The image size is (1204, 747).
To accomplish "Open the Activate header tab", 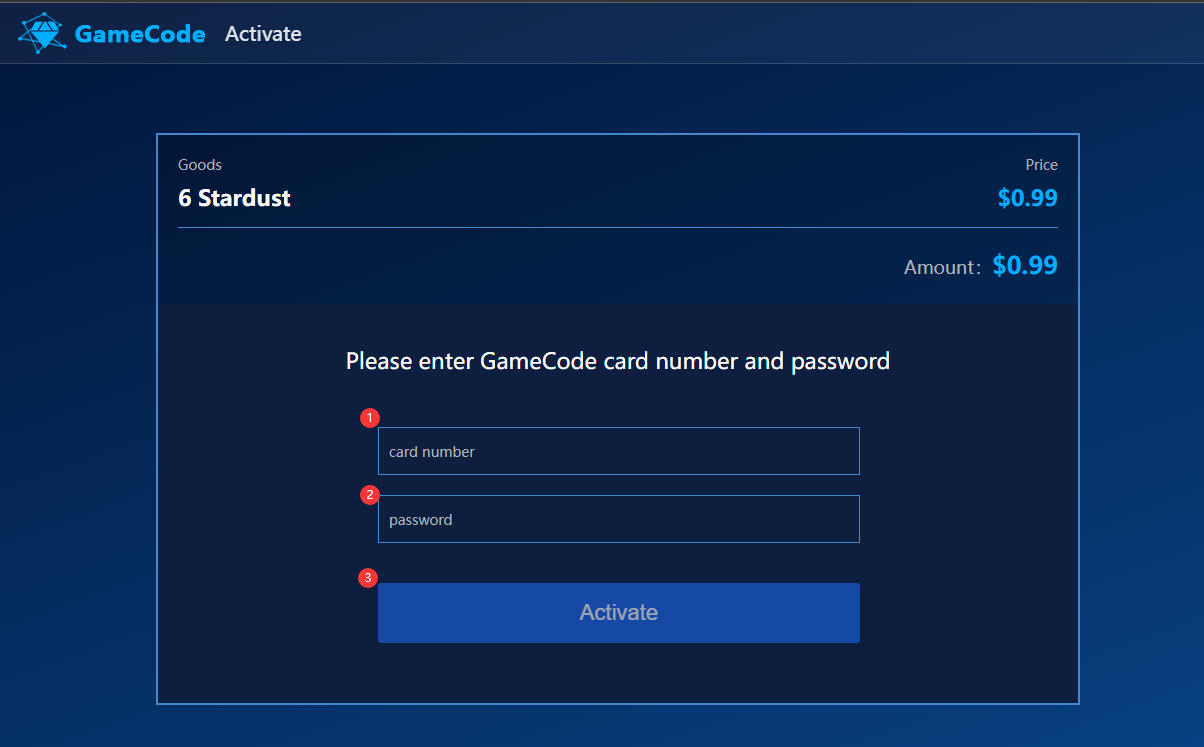I will (x=263, y=34).
